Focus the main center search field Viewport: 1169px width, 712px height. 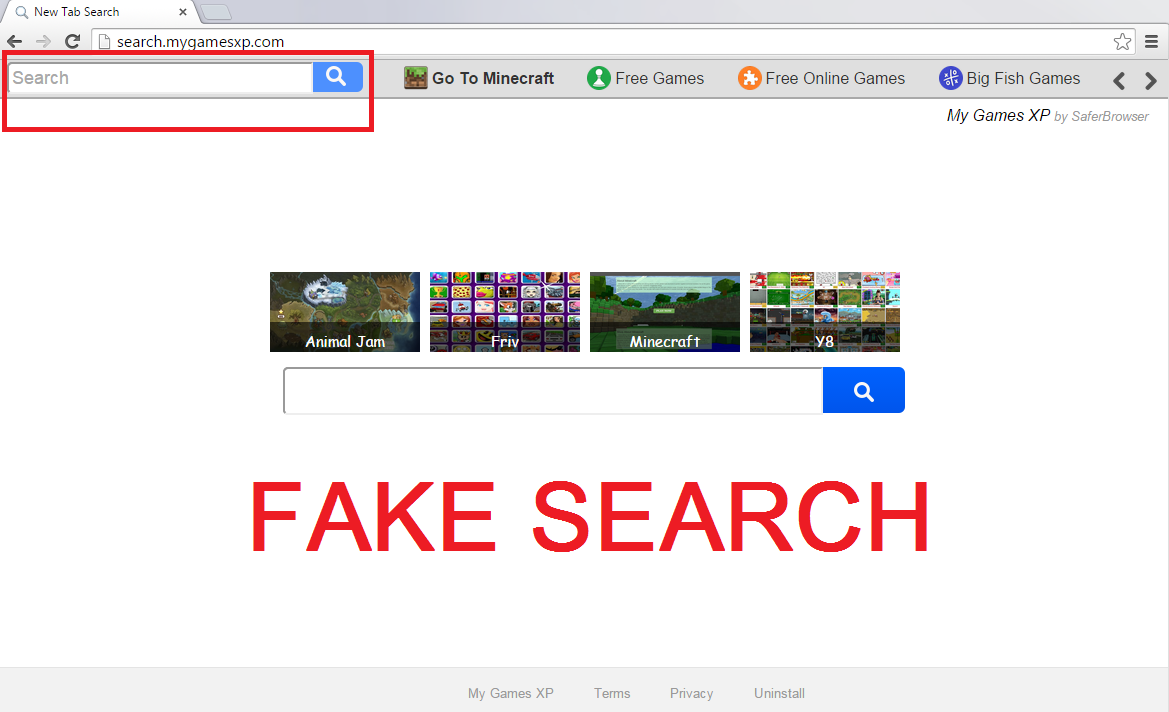click(552, 391)
